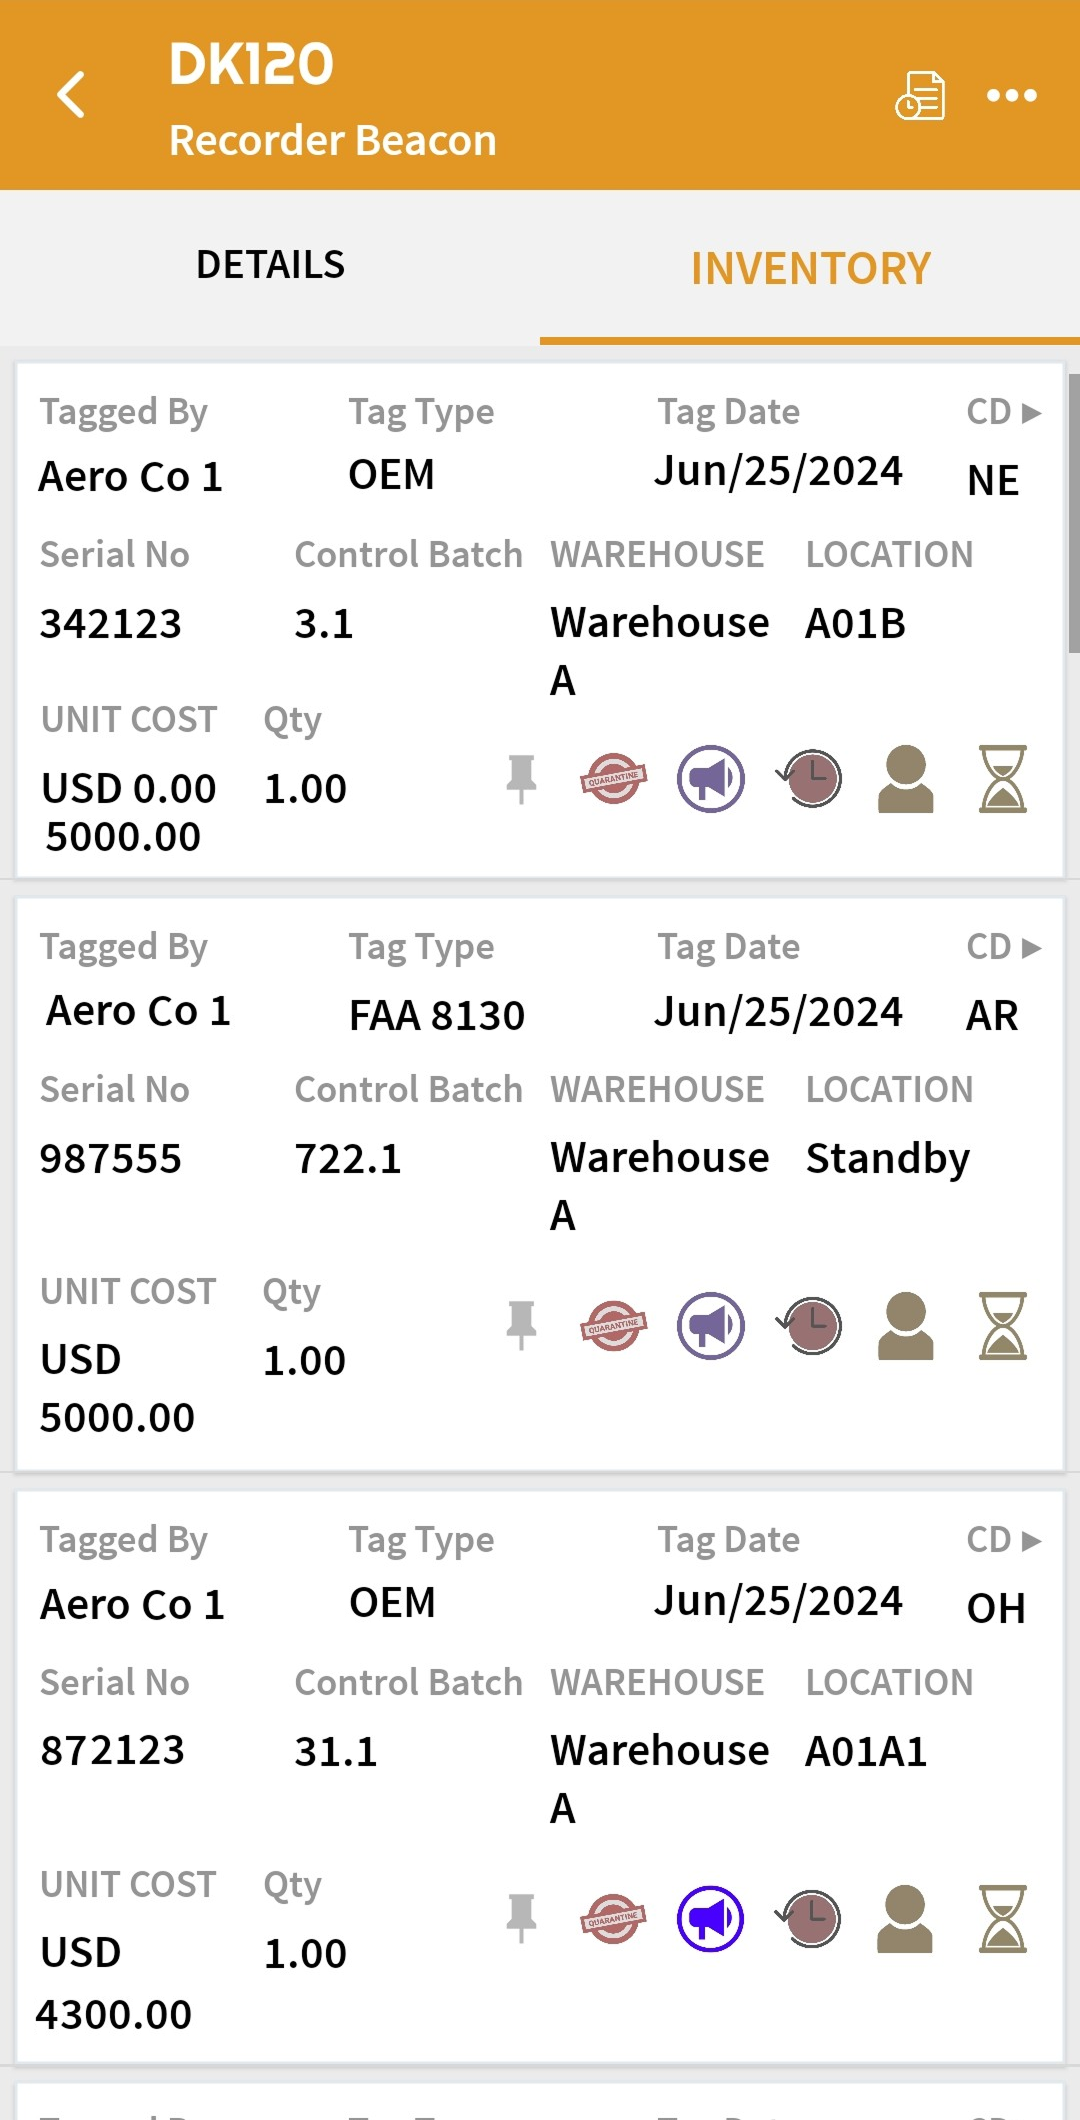Tap quarantine stamp for serial 342123
Image resolution: width=1080 pixels, height=2120 pixels.
click(x=613, y=778)
